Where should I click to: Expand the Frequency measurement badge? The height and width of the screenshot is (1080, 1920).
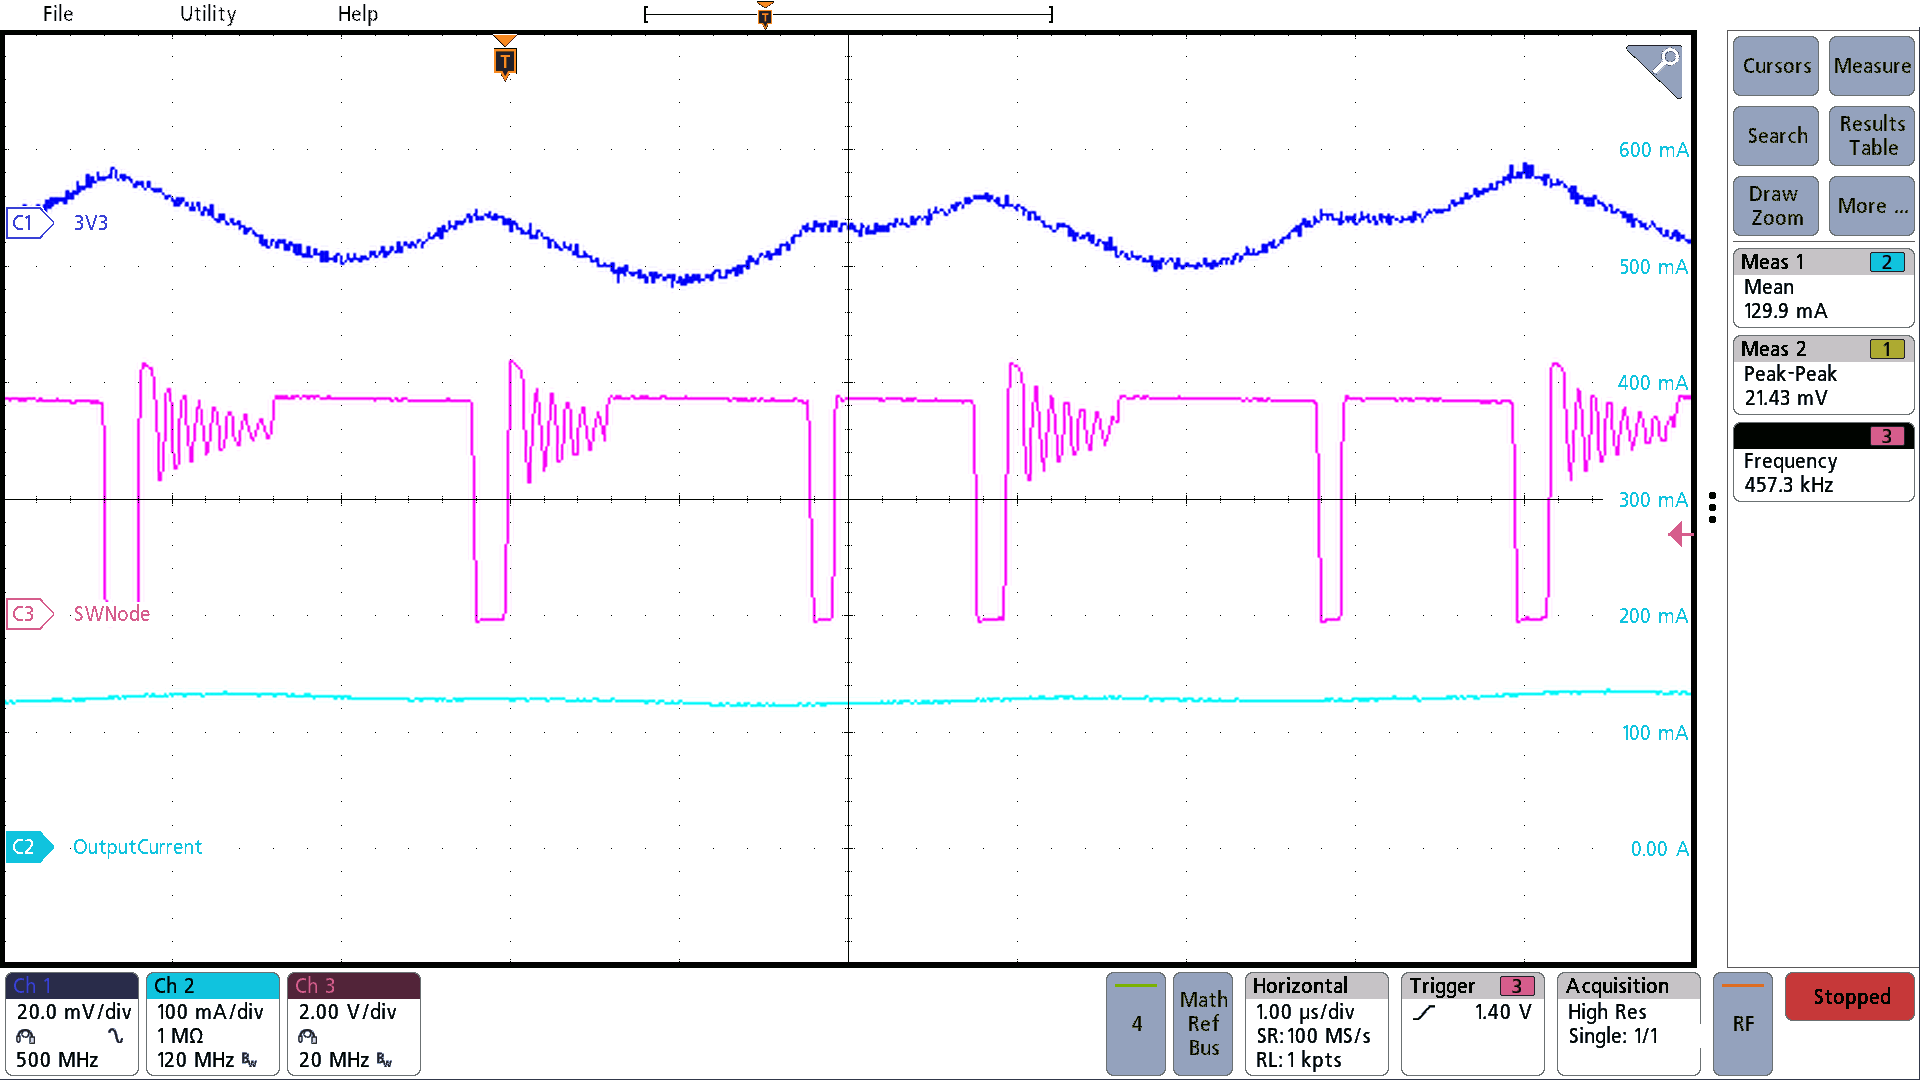coord(1822,462)
